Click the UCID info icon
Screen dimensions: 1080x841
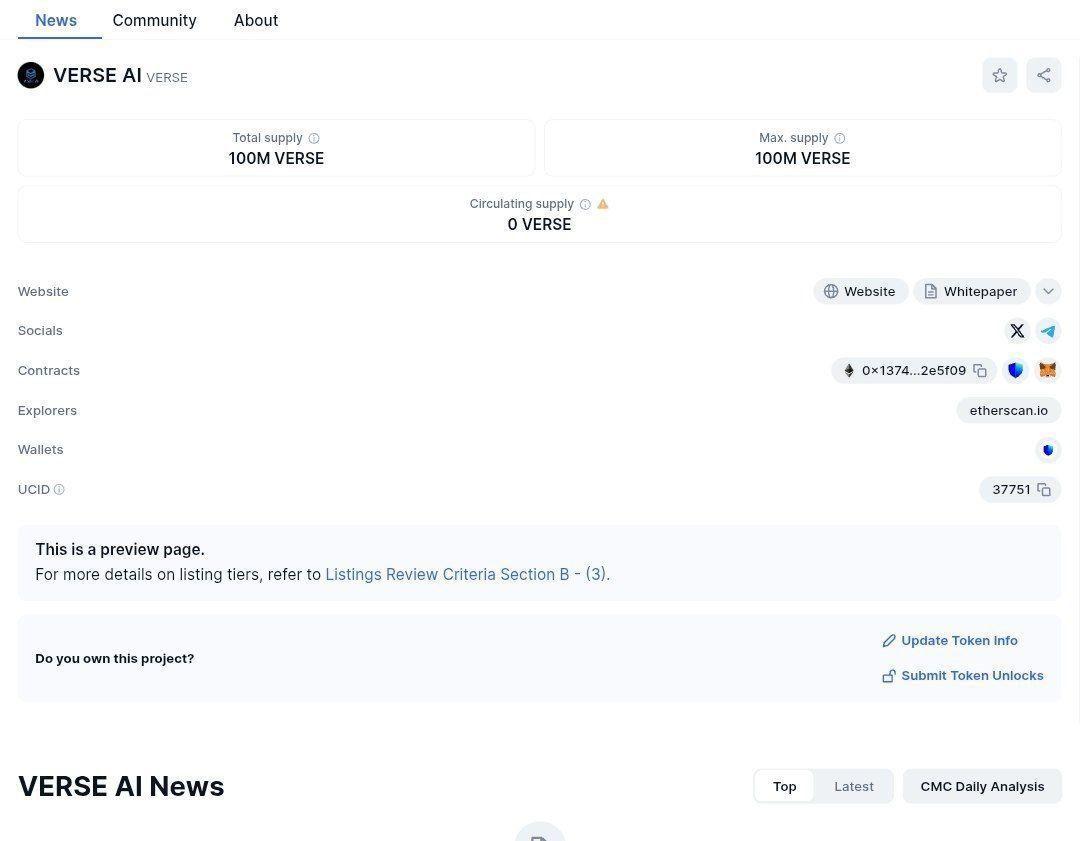59,490
